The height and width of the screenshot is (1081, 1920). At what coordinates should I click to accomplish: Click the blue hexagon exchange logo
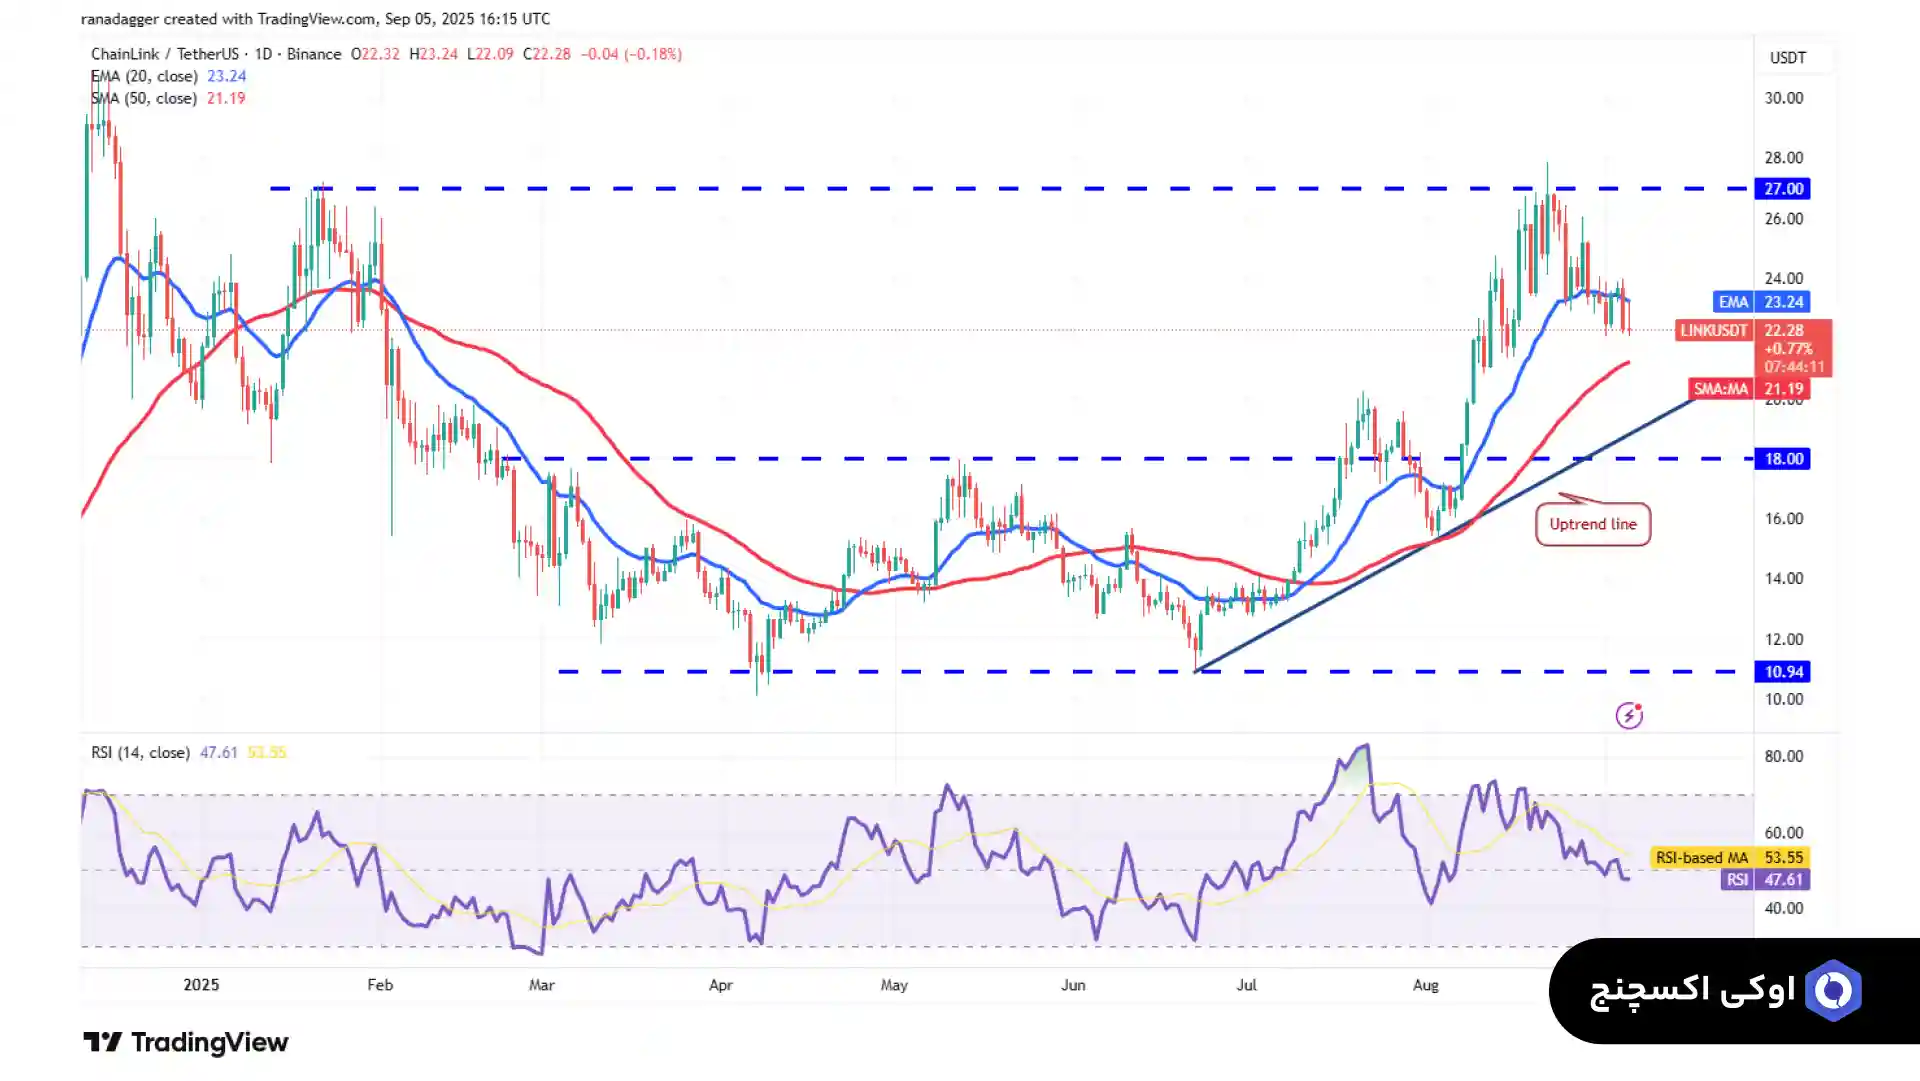pos(1833,991)
